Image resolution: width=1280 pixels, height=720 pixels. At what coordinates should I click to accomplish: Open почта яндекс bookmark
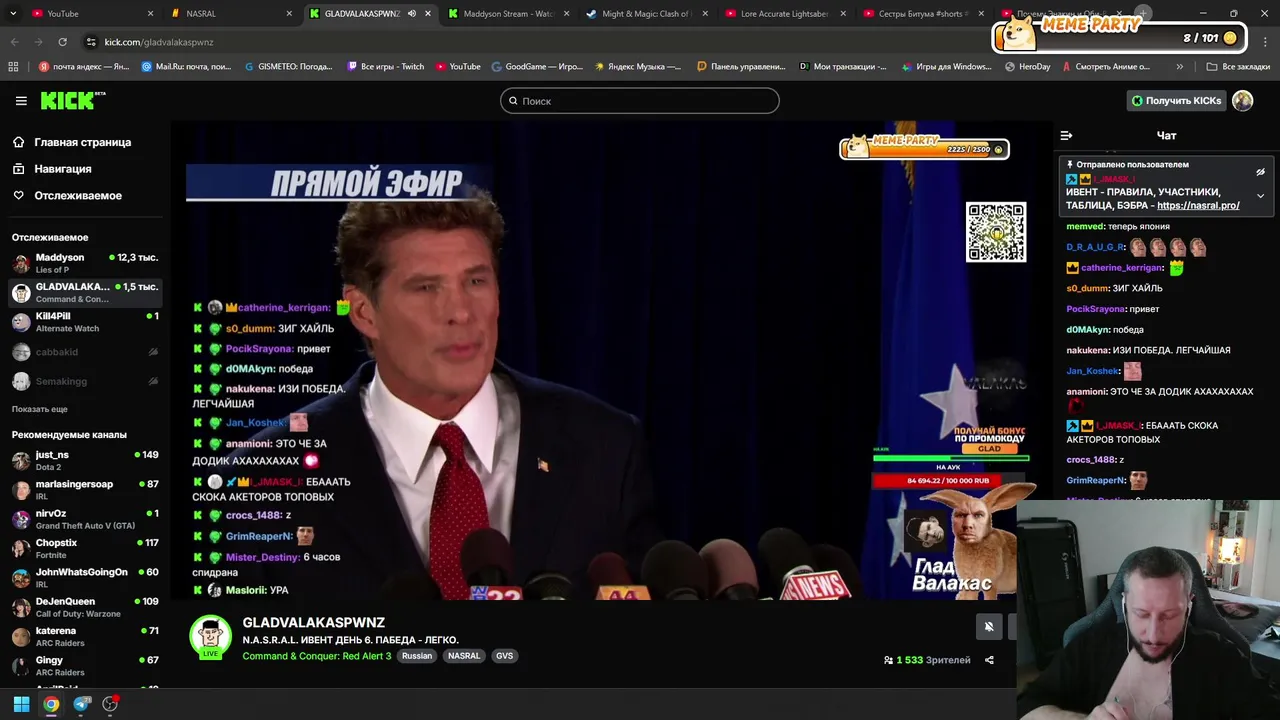(x=85, y=67)
